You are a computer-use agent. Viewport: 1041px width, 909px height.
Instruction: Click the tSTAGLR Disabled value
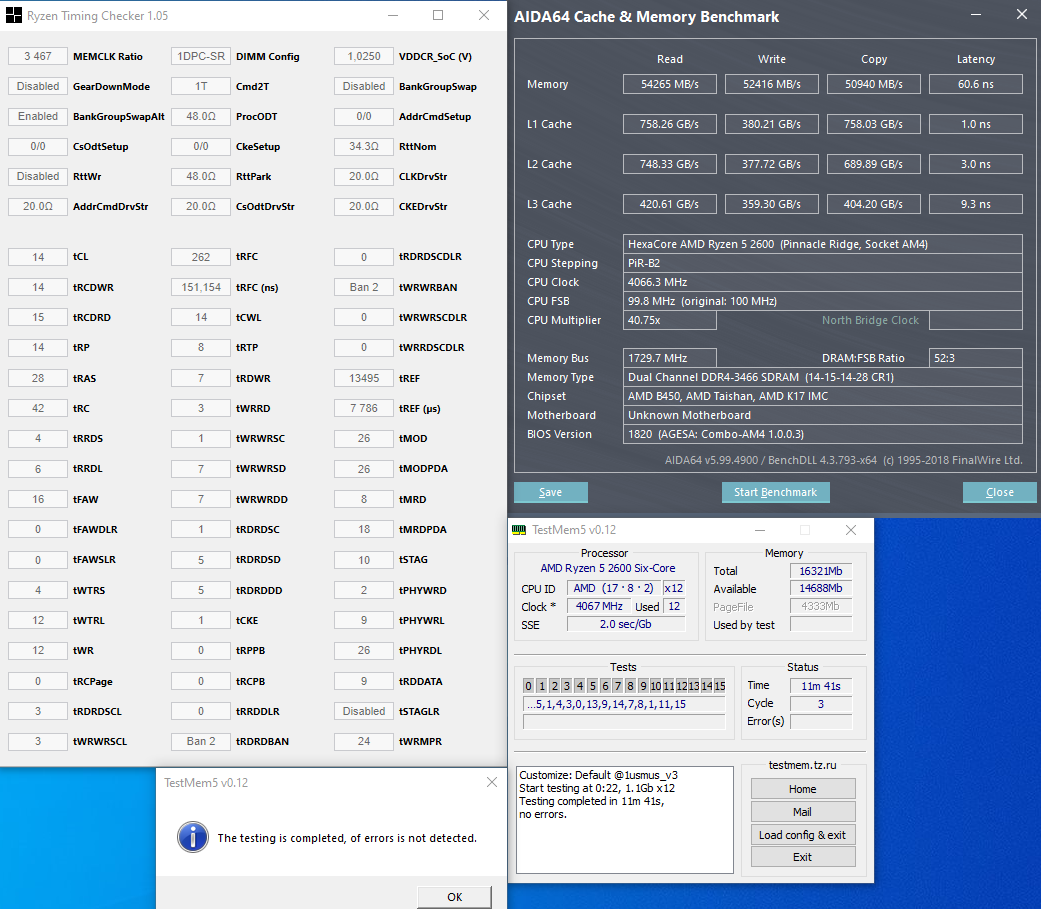[x=364, y=711]
